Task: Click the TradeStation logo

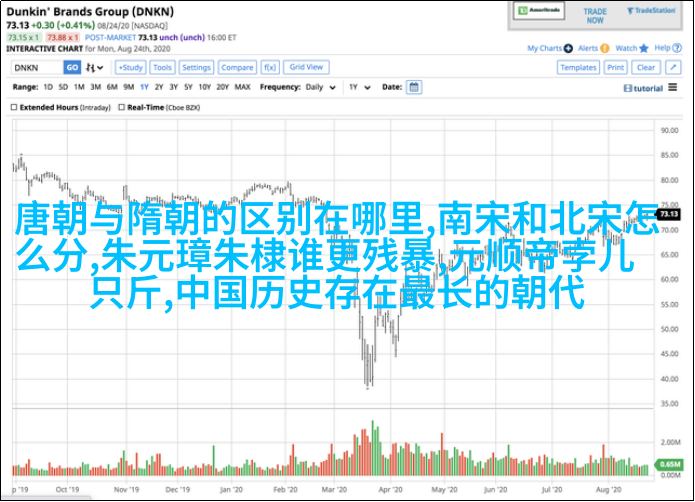Action: [651, 11]
